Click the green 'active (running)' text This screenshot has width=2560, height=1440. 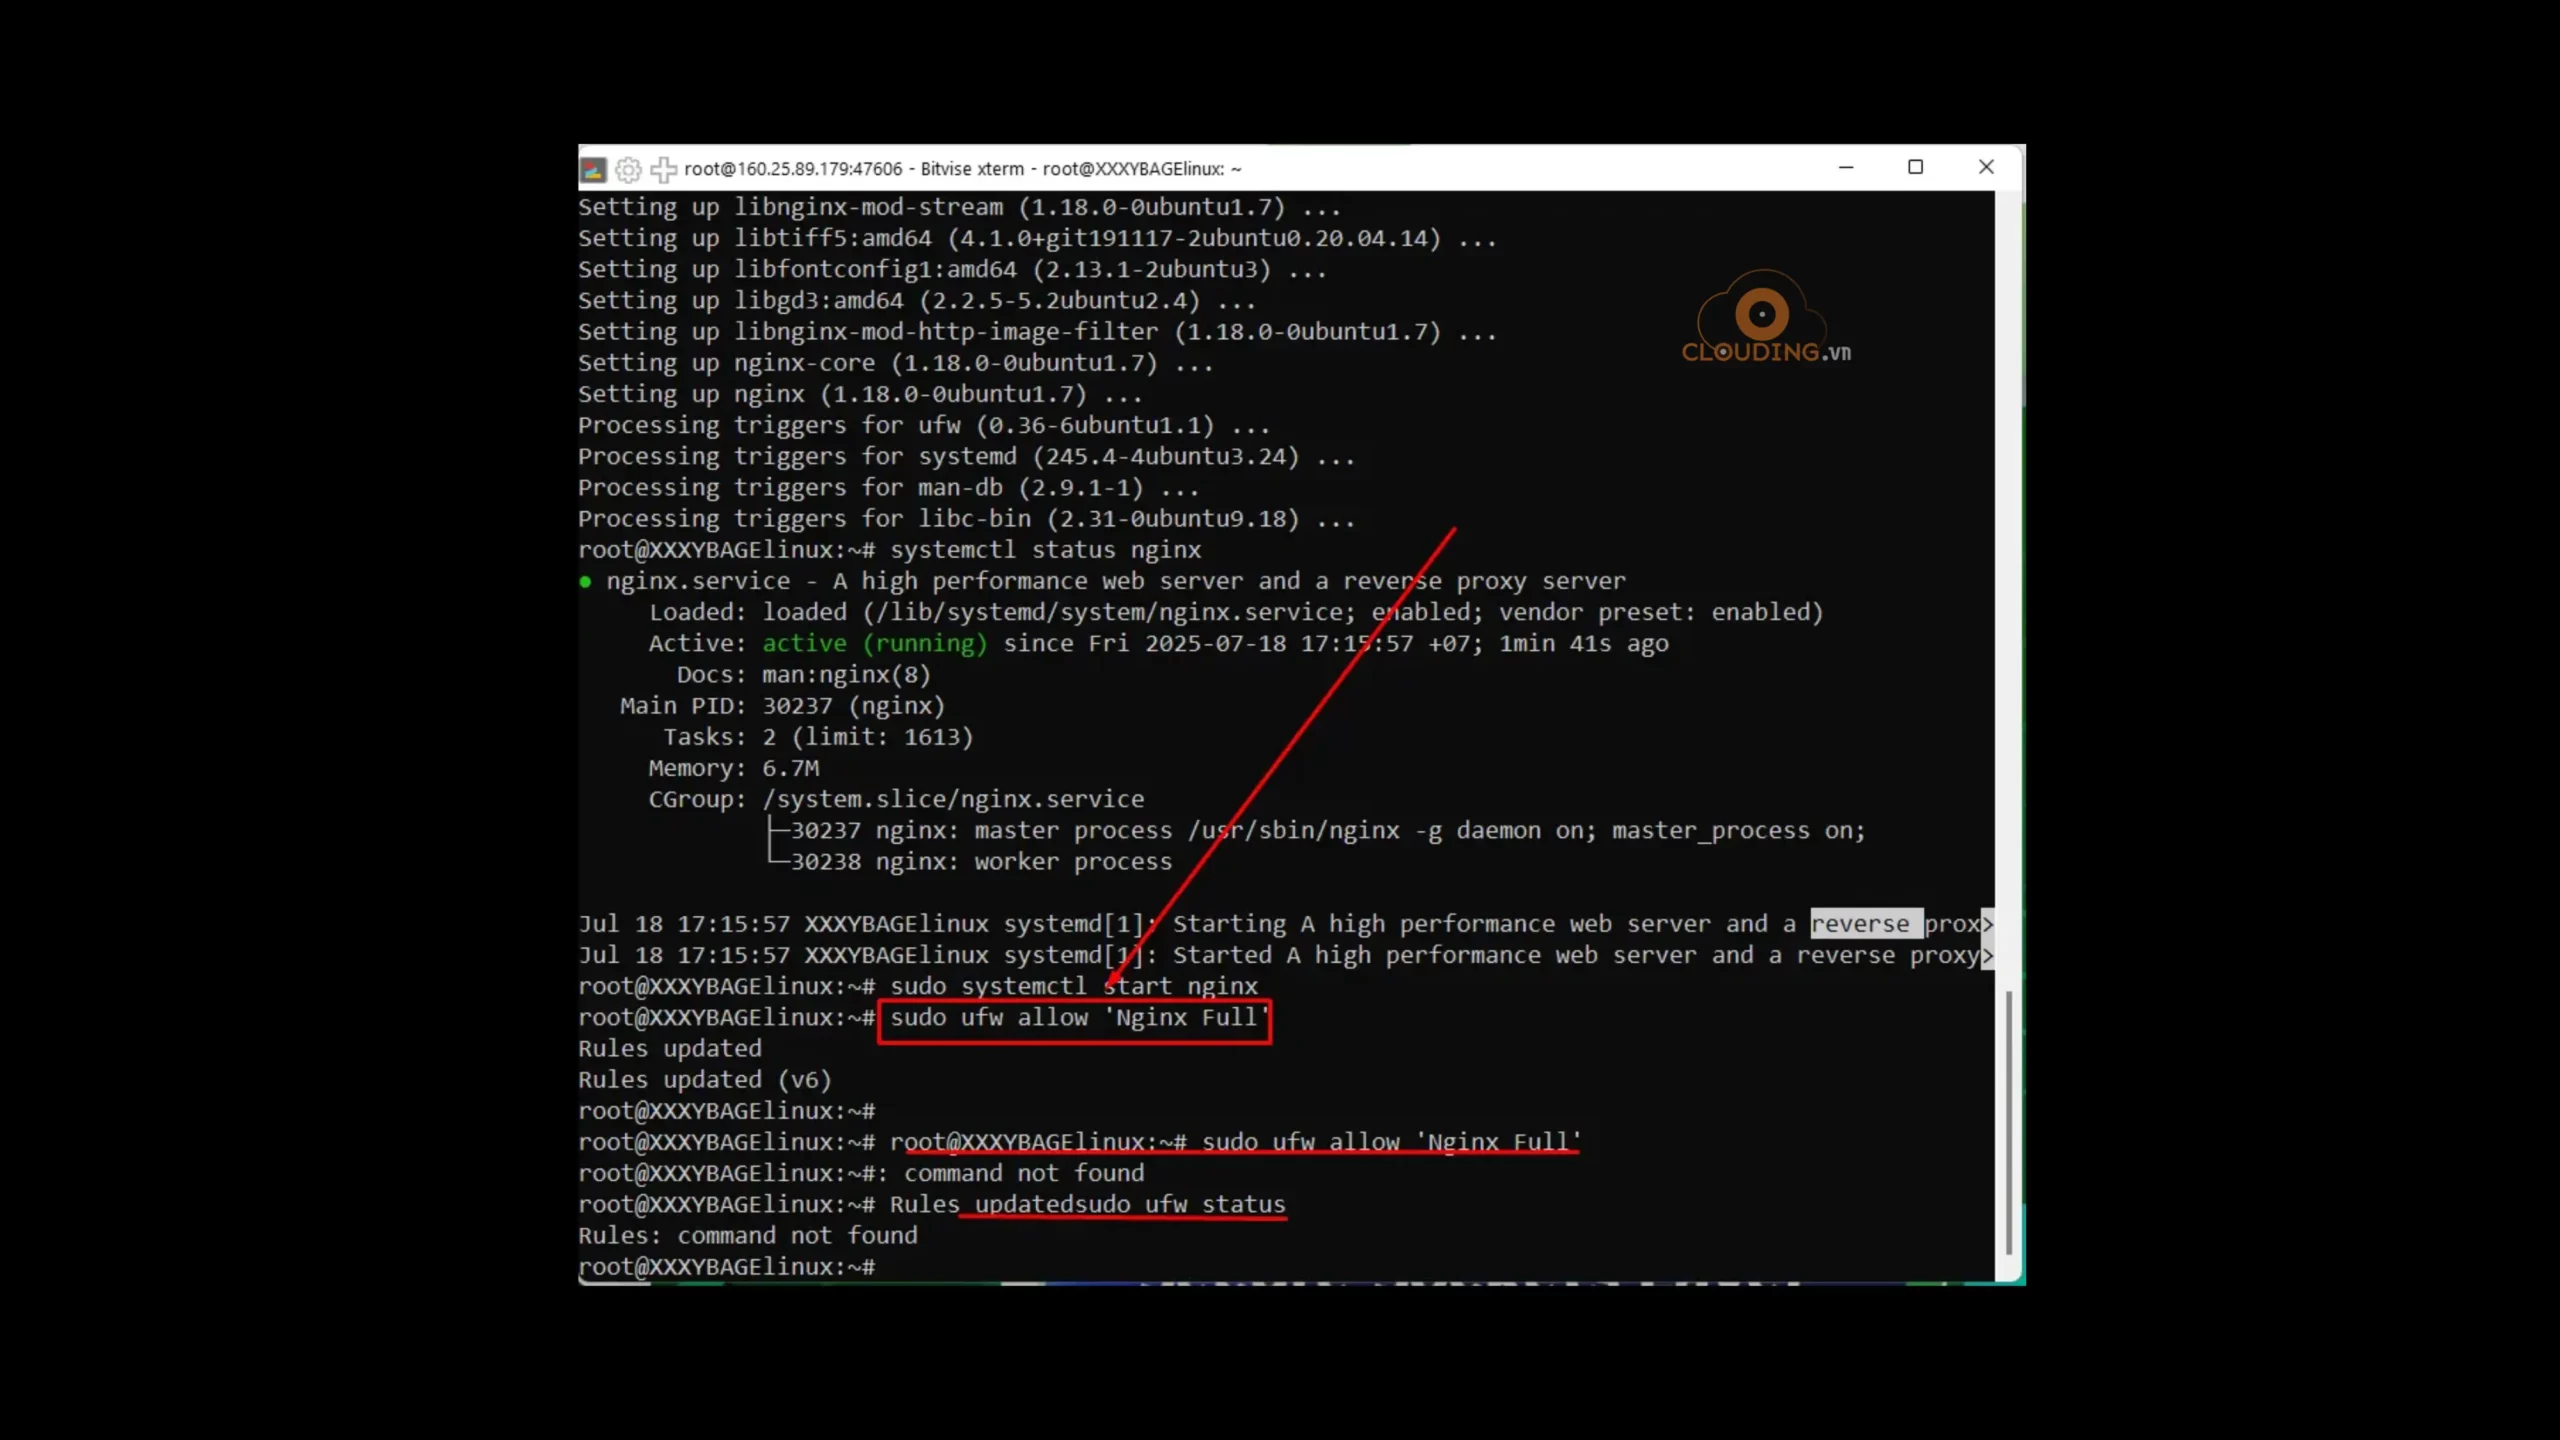coord(875,643)
